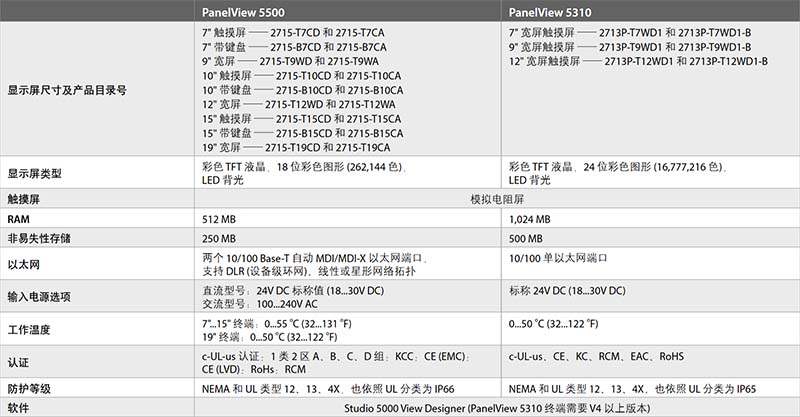Image resolution: width=800 pixels, height=417 pixels.
Task: Click the IP66 protection rating cell
Action: click(347, 388)
